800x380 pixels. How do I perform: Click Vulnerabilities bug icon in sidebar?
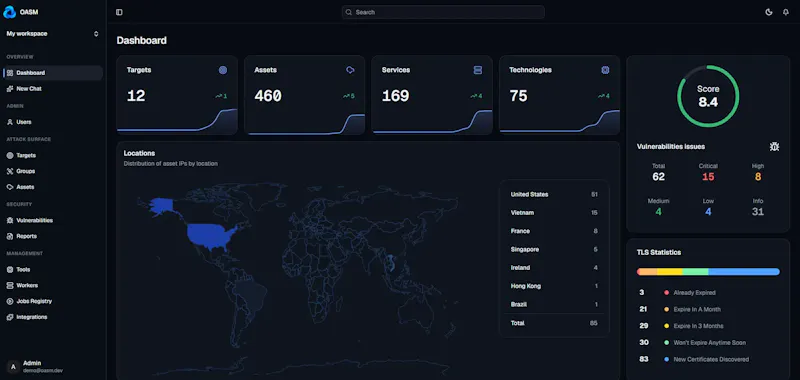tap(10, 220)
